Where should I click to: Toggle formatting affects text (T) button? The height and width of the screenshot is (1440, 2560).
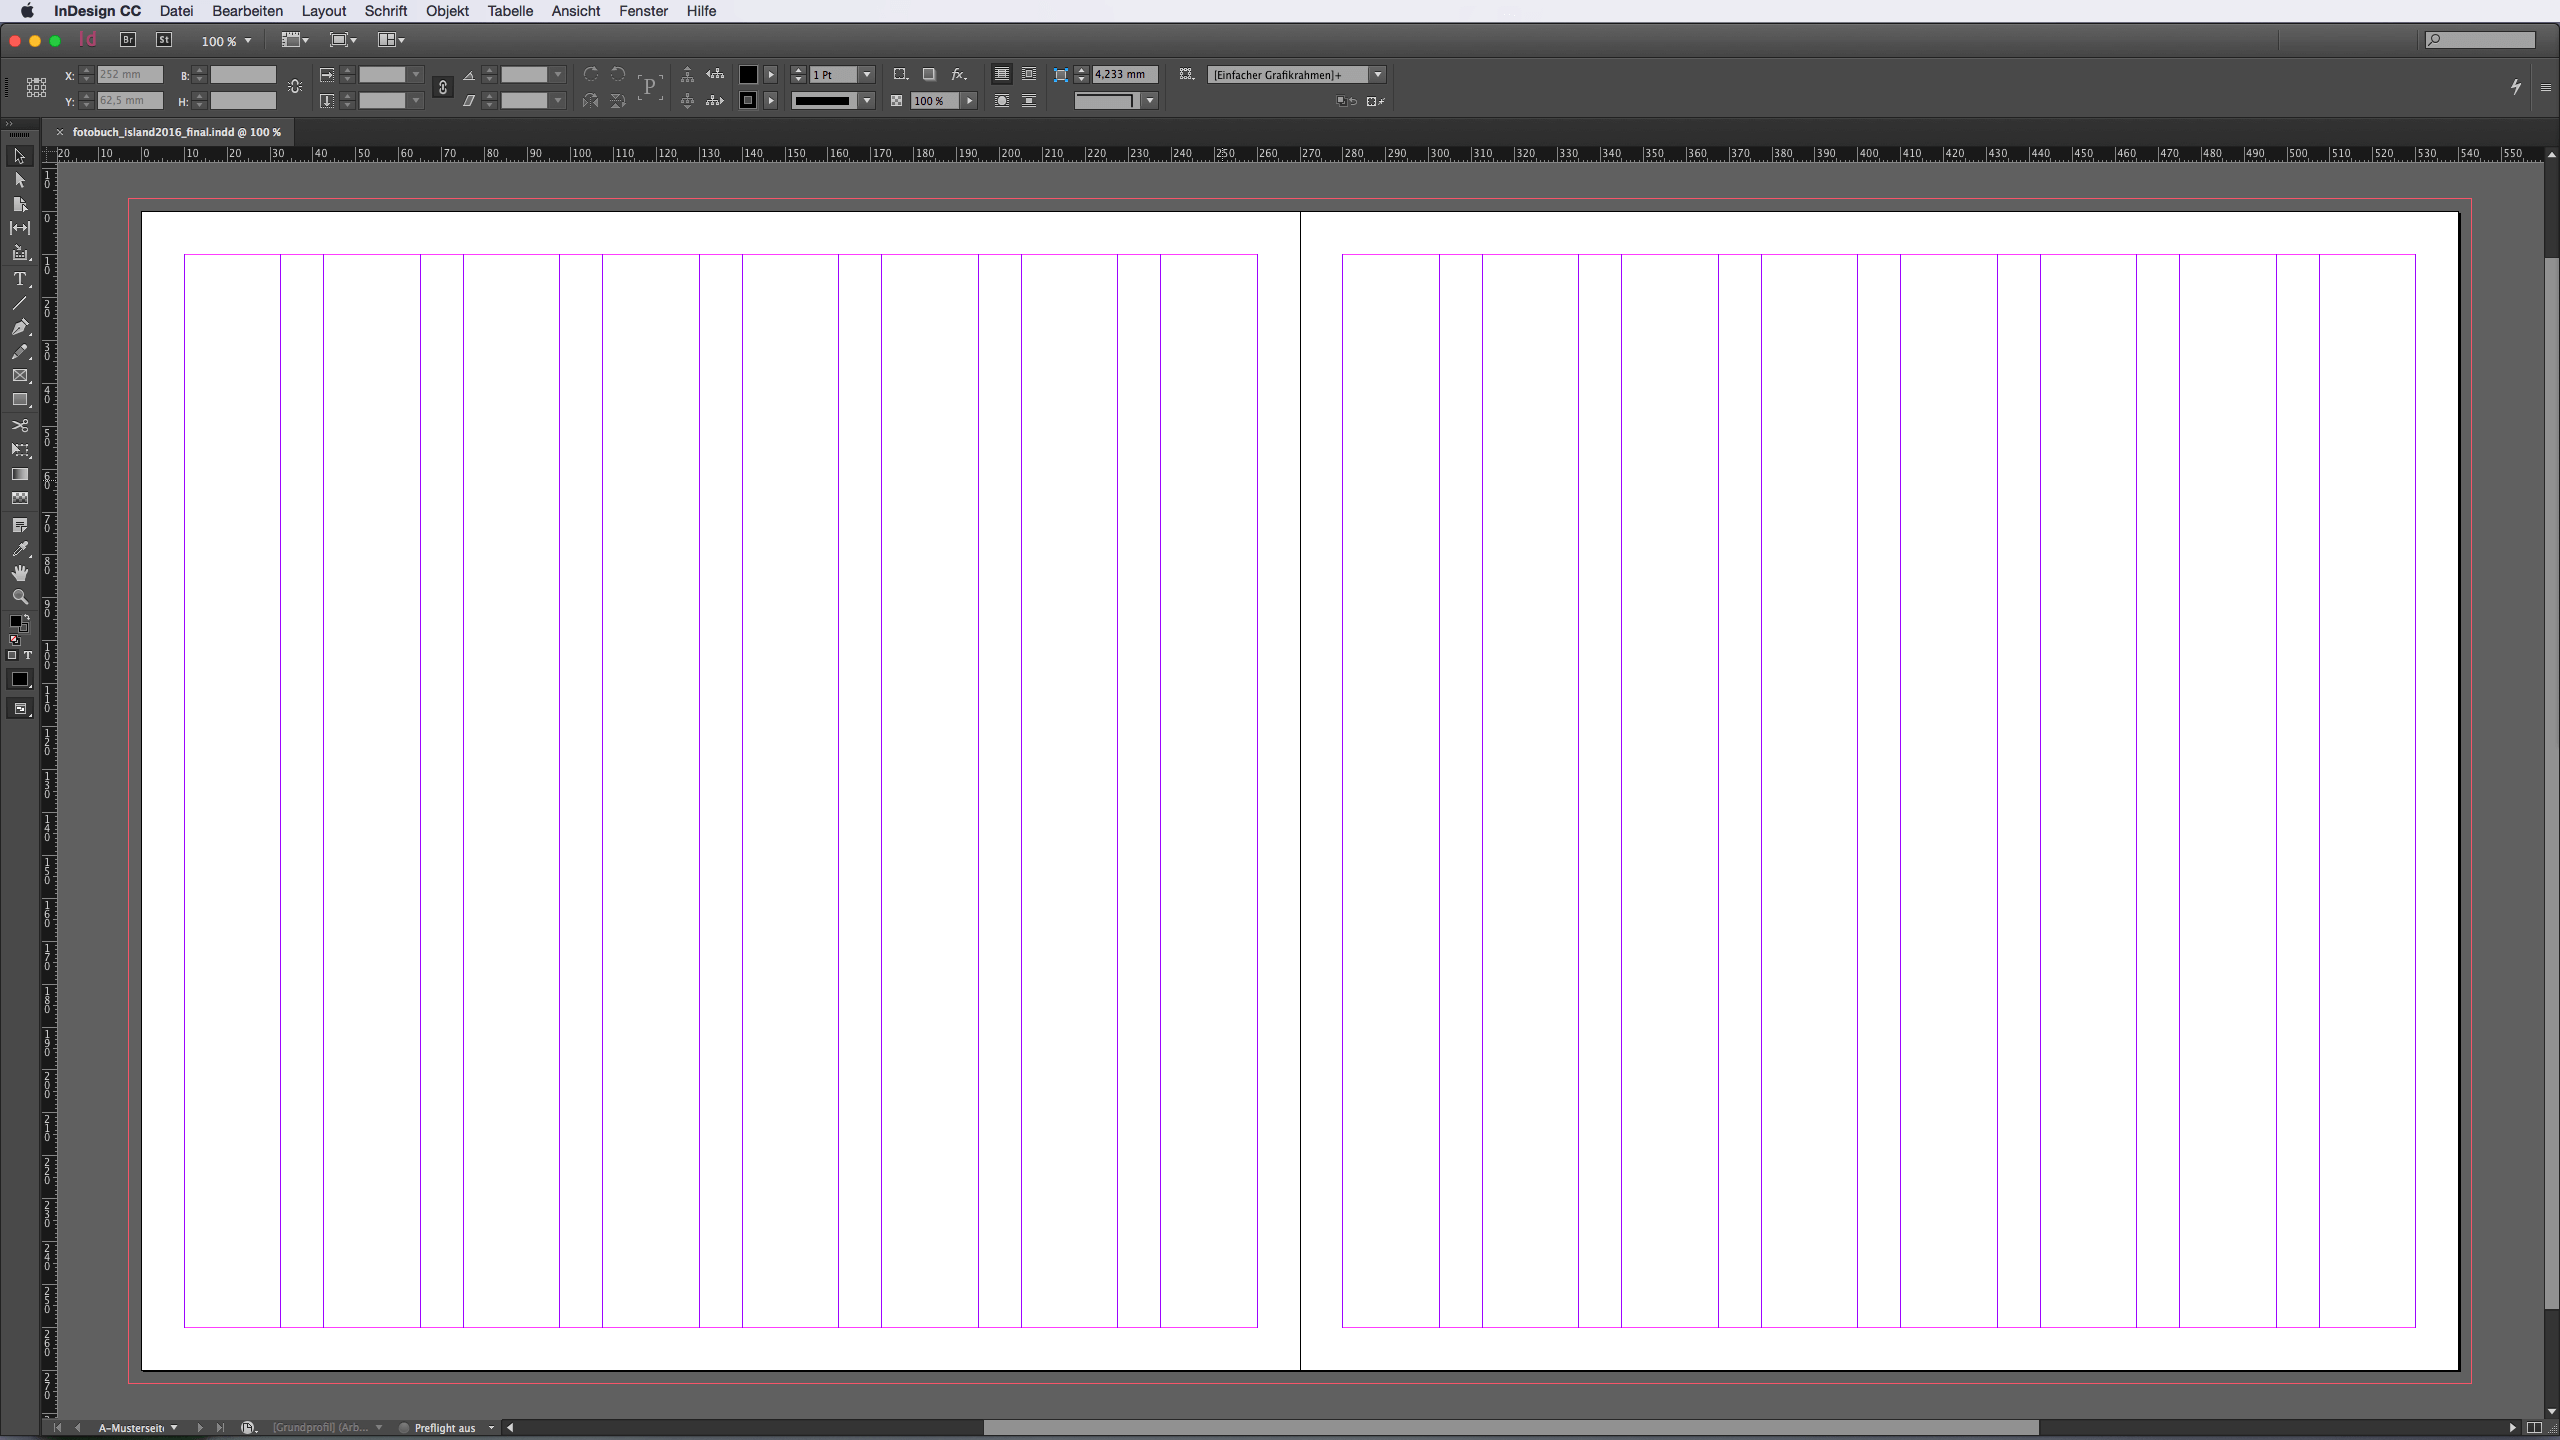[x=28, y=656]
